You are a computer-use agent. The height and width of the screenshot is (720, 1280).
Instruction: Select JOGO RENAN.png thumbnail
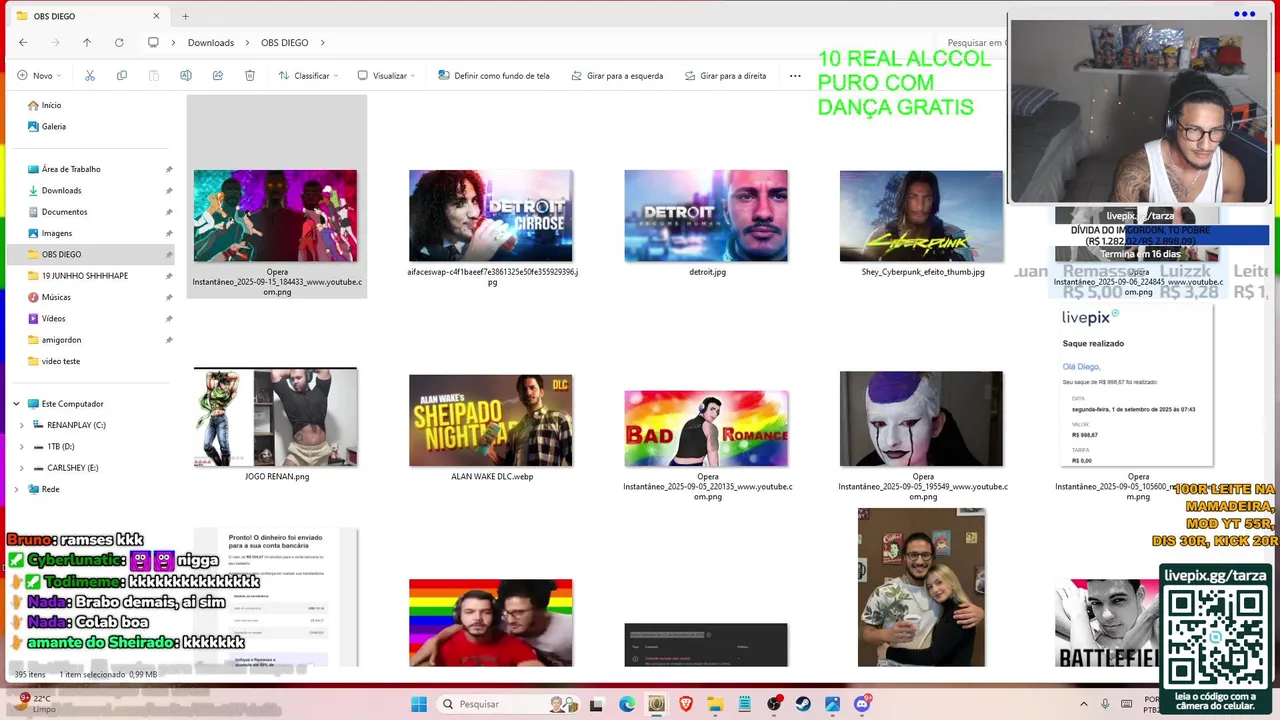(275, 417)
